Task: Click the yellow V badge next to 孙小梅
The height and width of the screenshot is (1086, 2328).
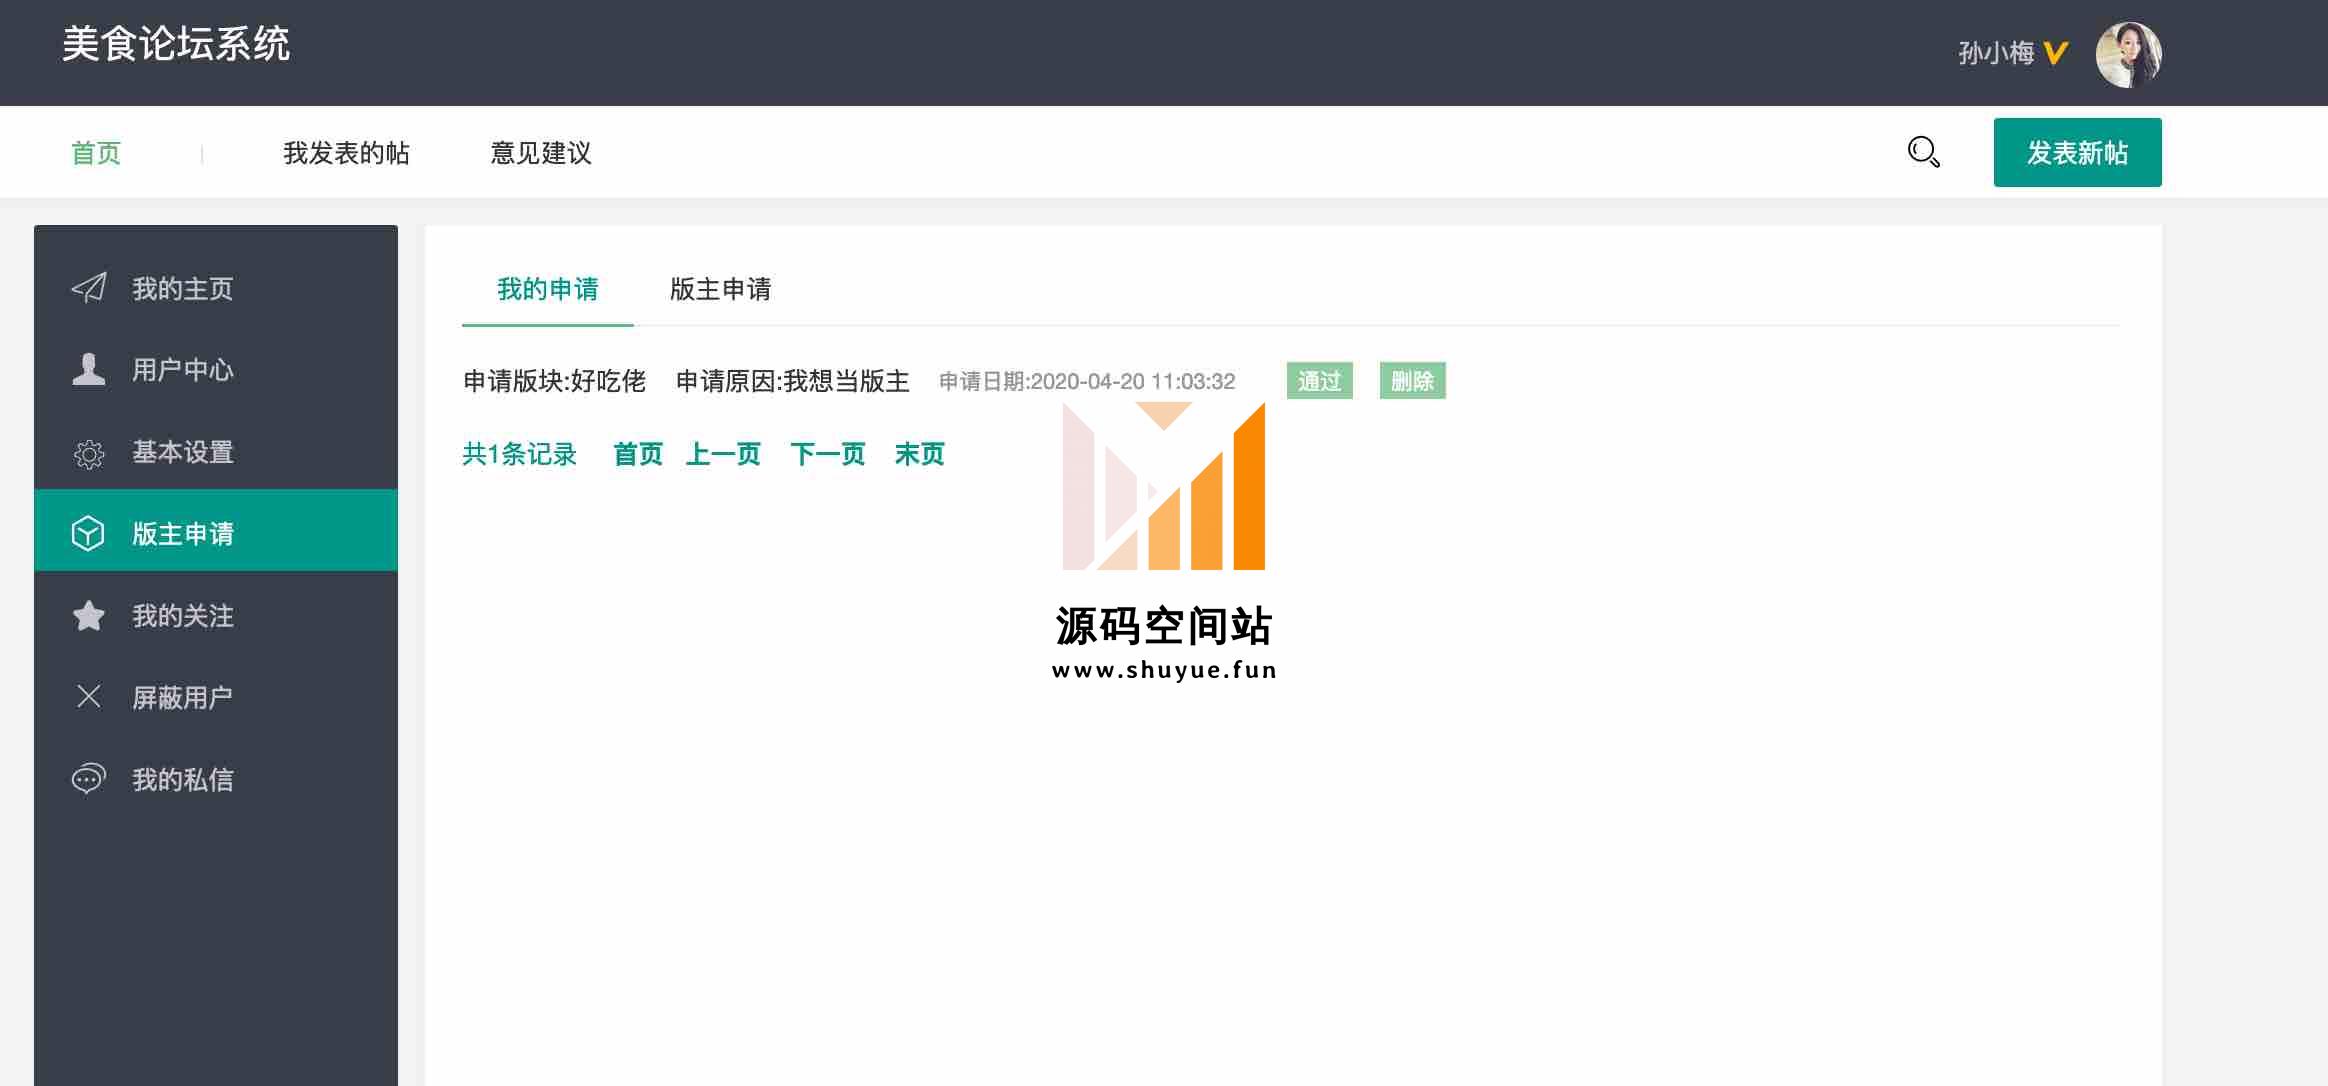Action: point(2055,53)
